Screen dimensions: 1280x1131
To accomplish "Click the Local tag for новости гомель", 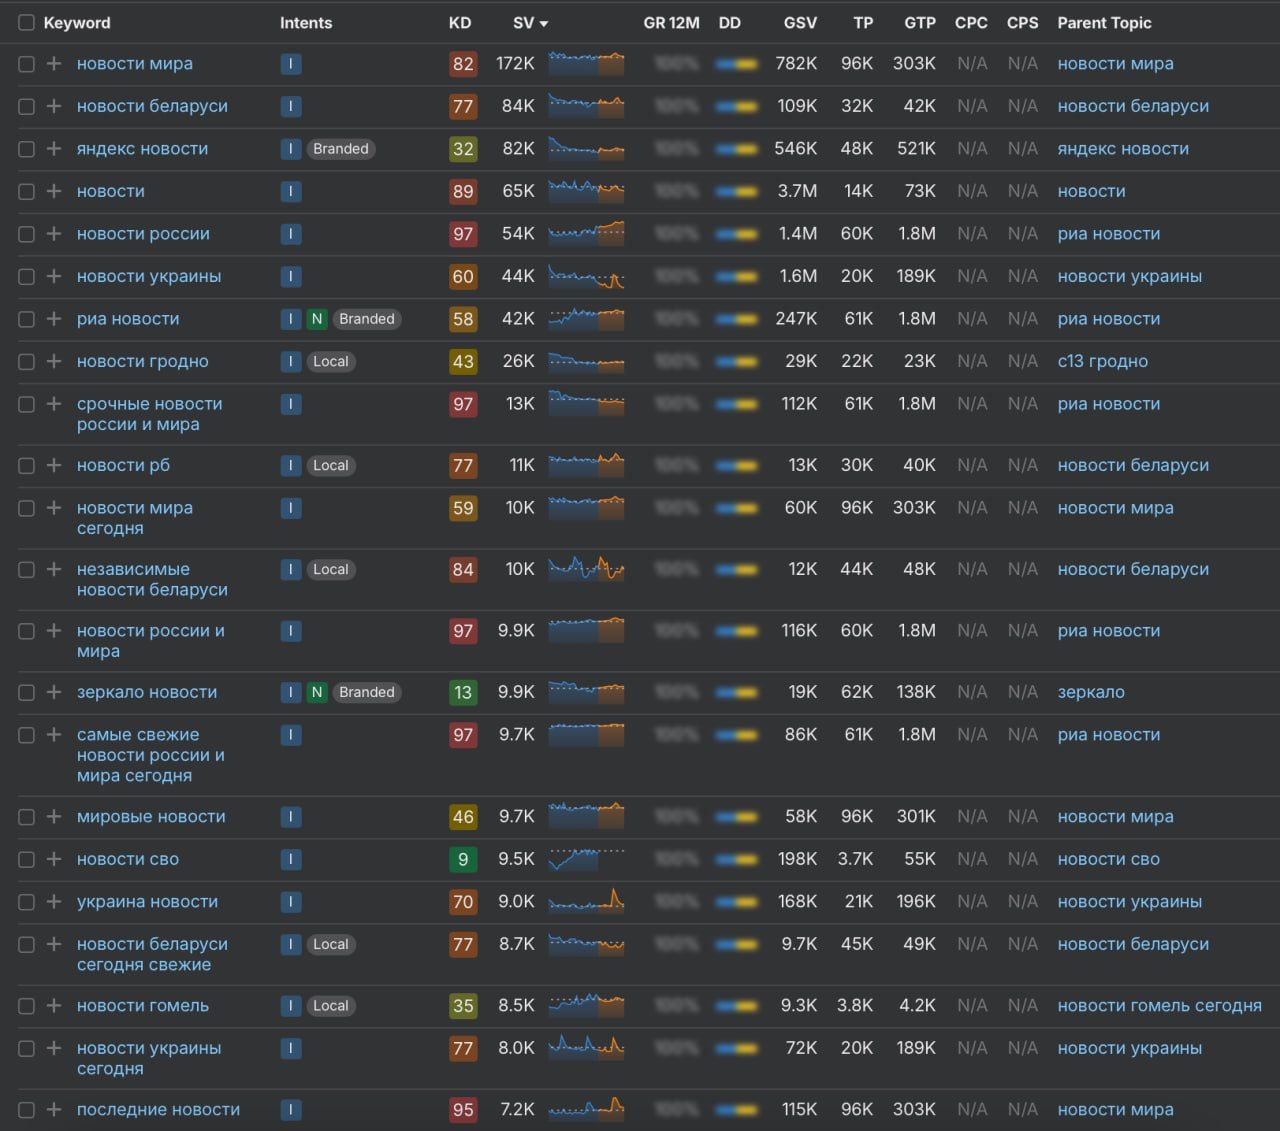I will [330, 1006].
